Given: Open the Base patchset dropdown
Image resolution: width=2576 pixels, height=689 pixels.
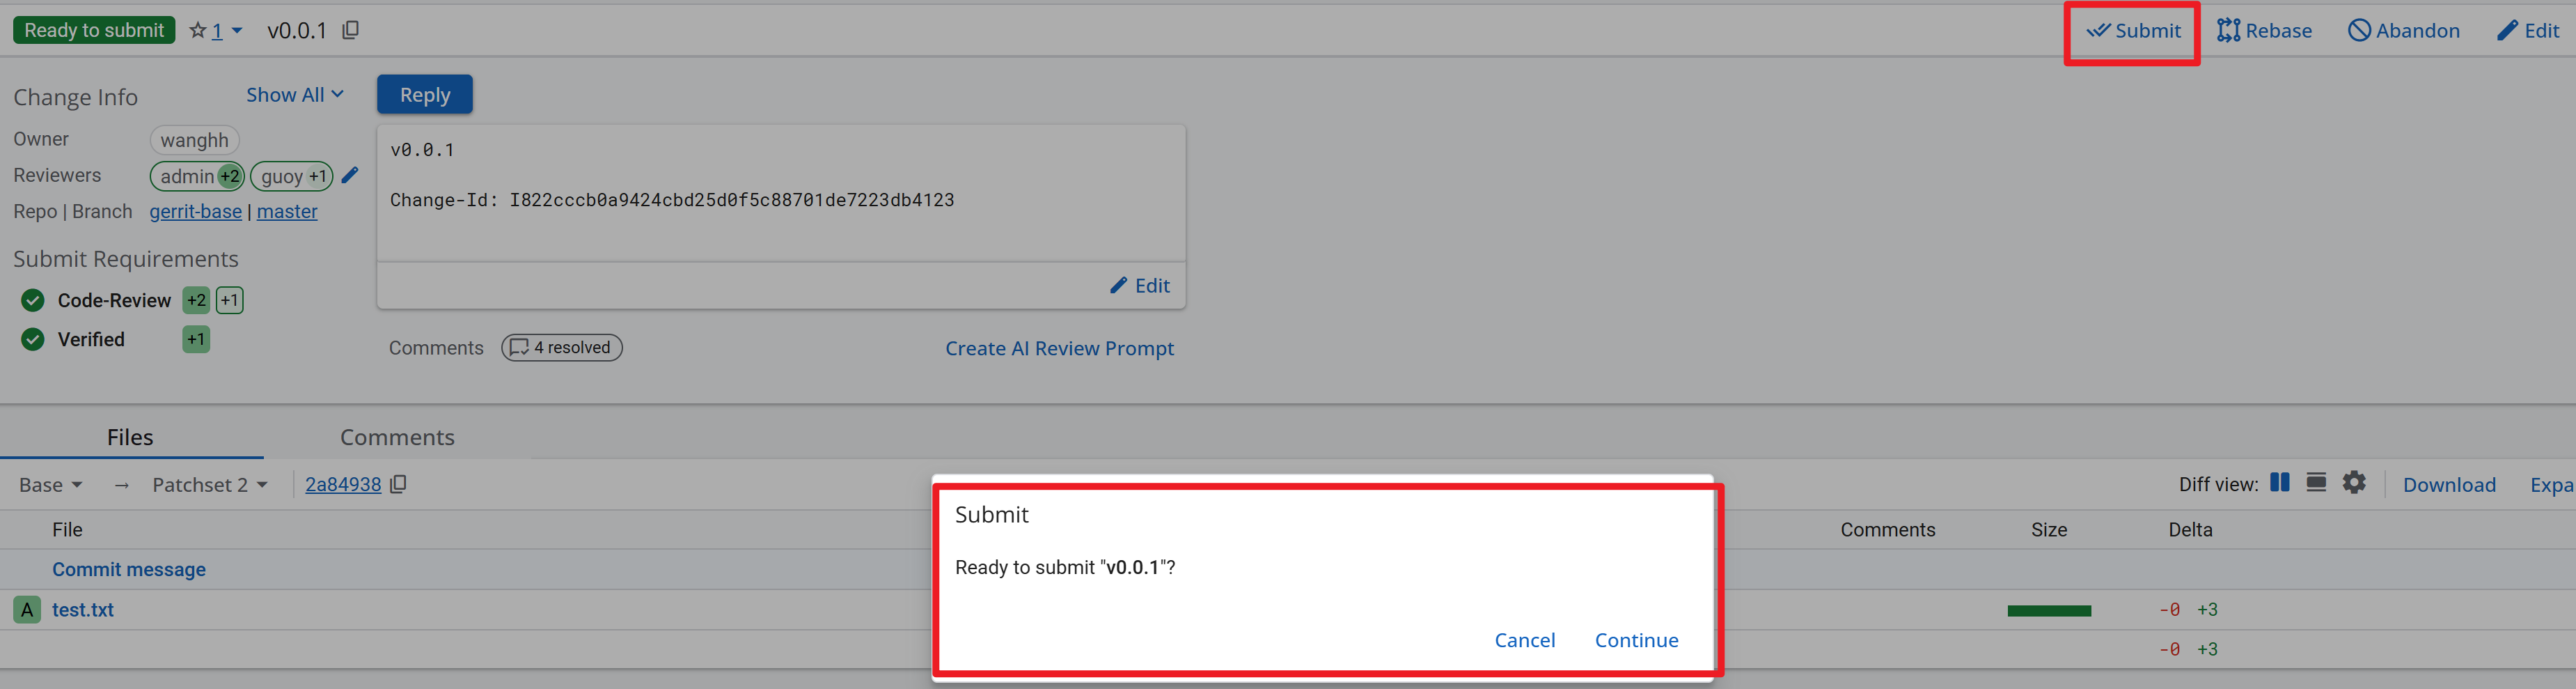Looking at the screenshot, I should [x=50, y=485].
